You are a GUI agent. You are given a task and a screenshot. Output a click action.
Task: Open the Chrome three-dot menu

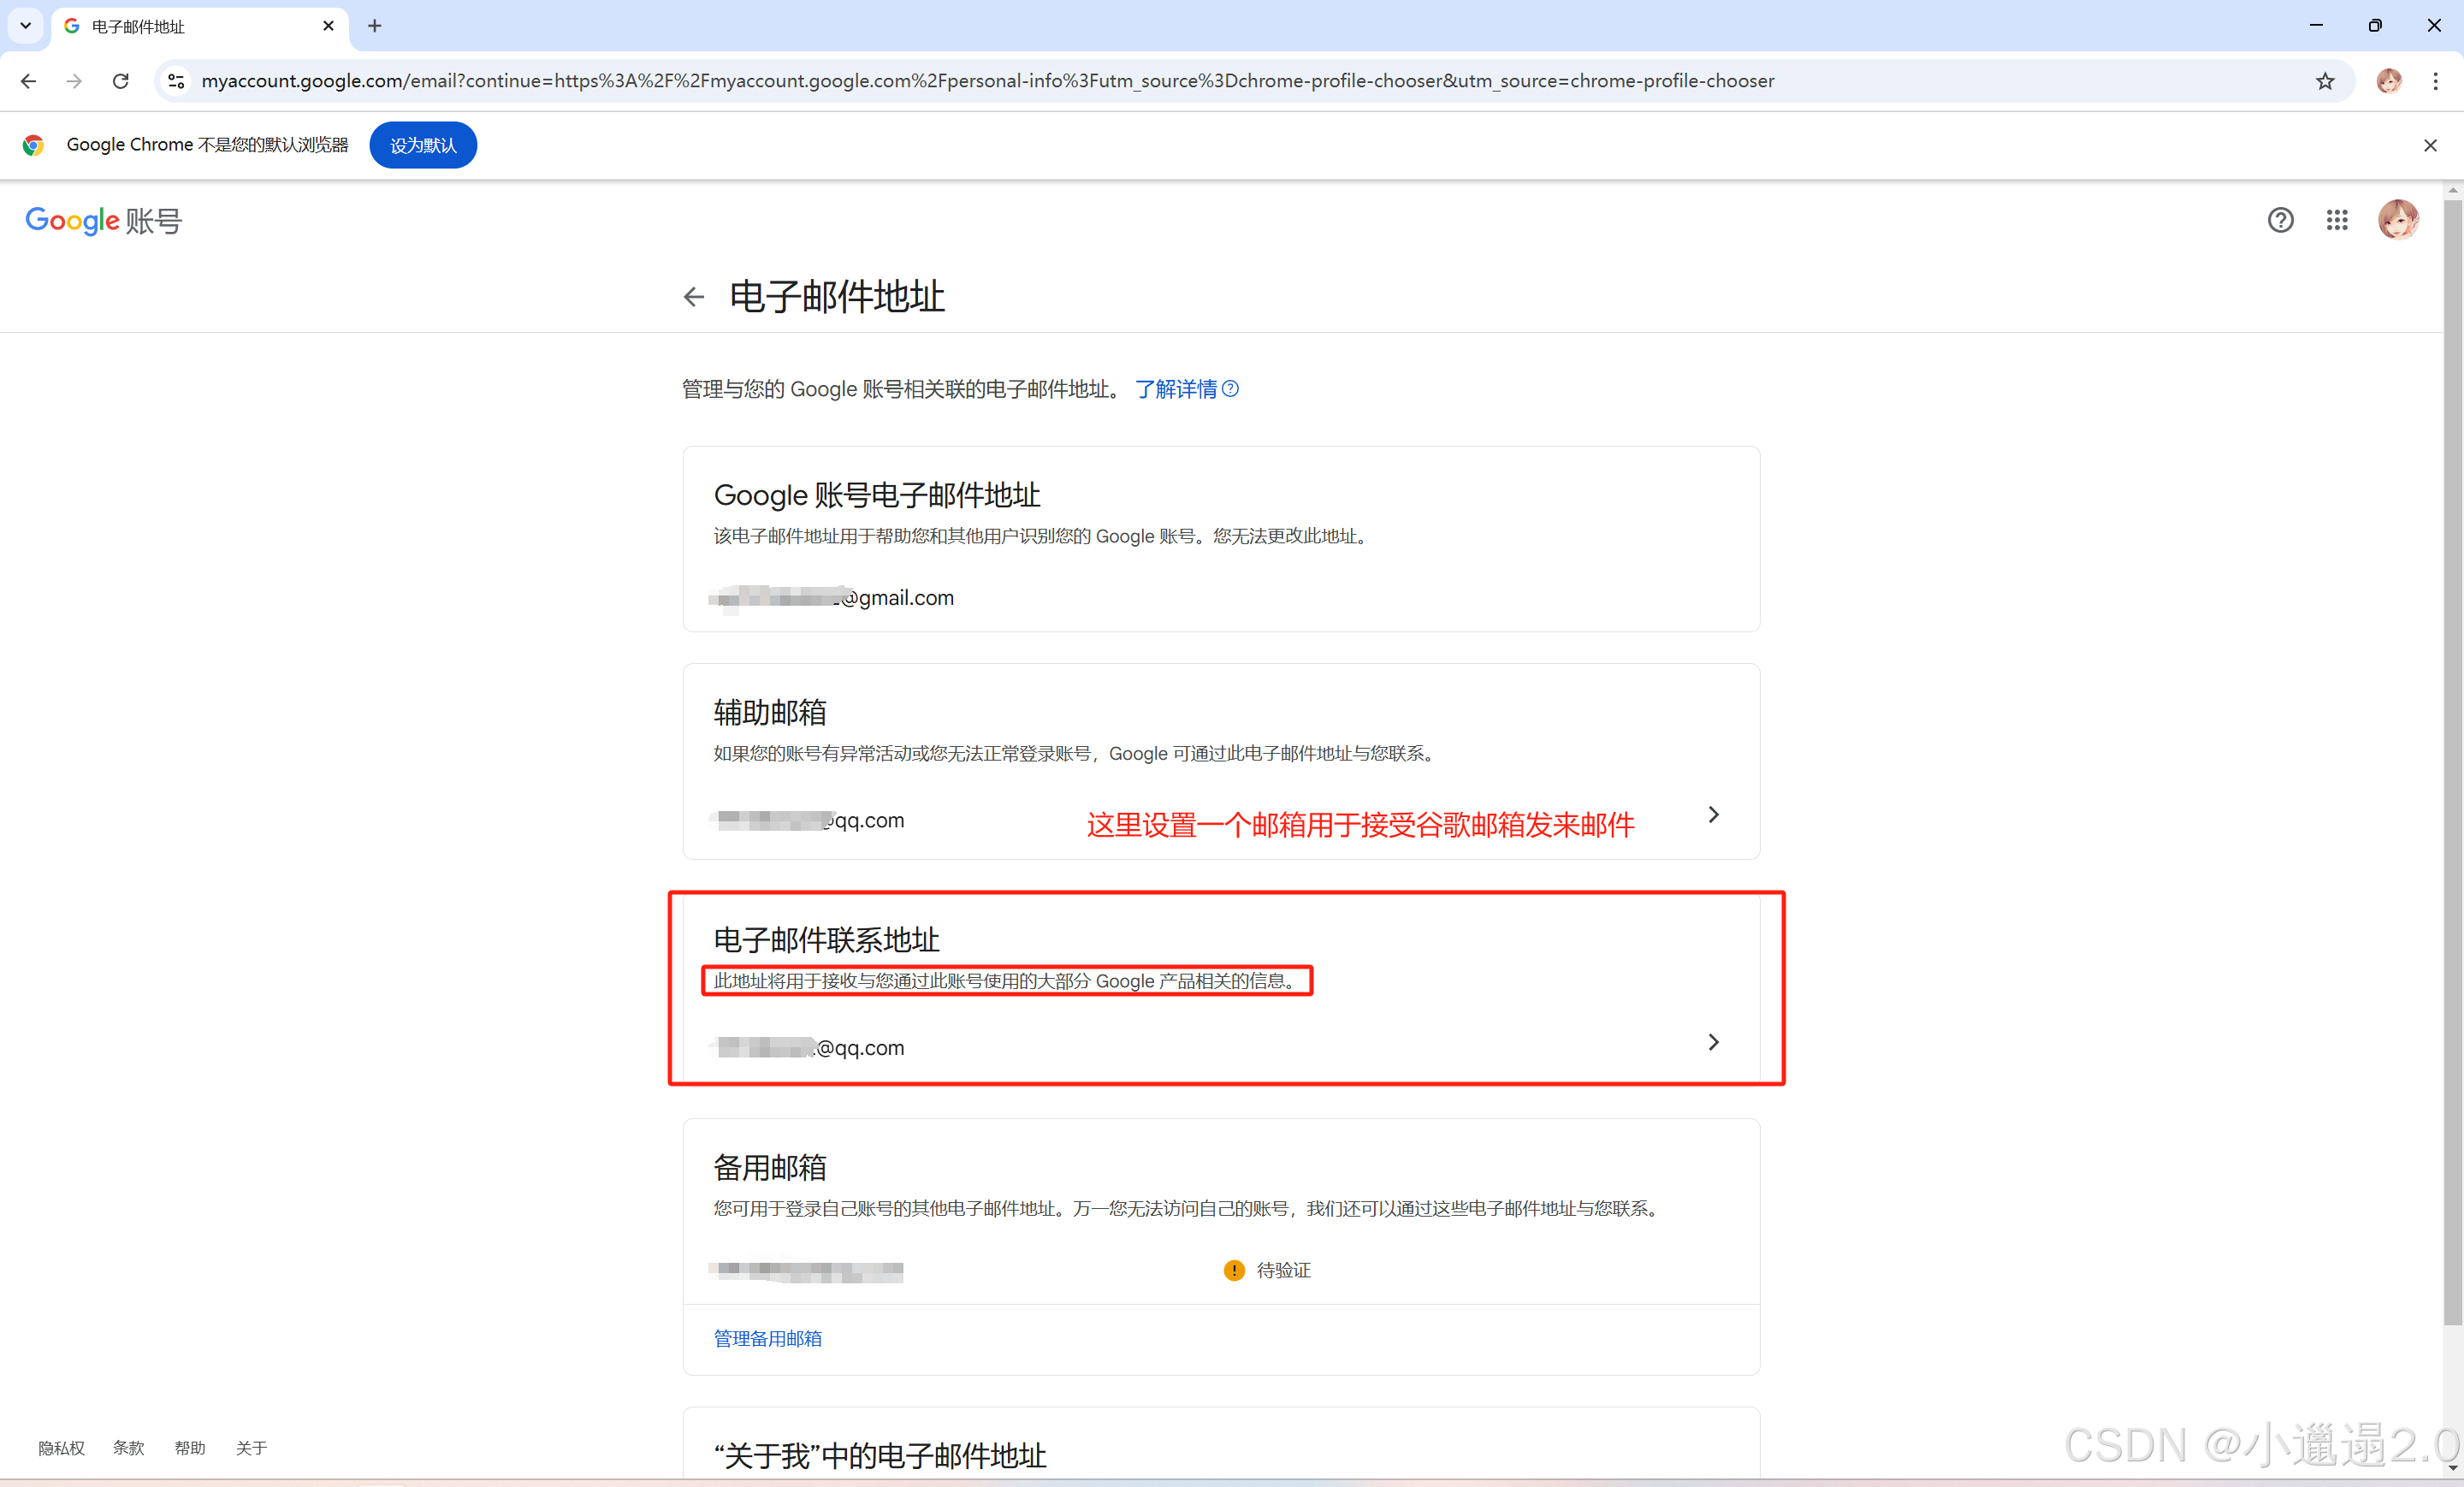click(x=2435, y=81)
